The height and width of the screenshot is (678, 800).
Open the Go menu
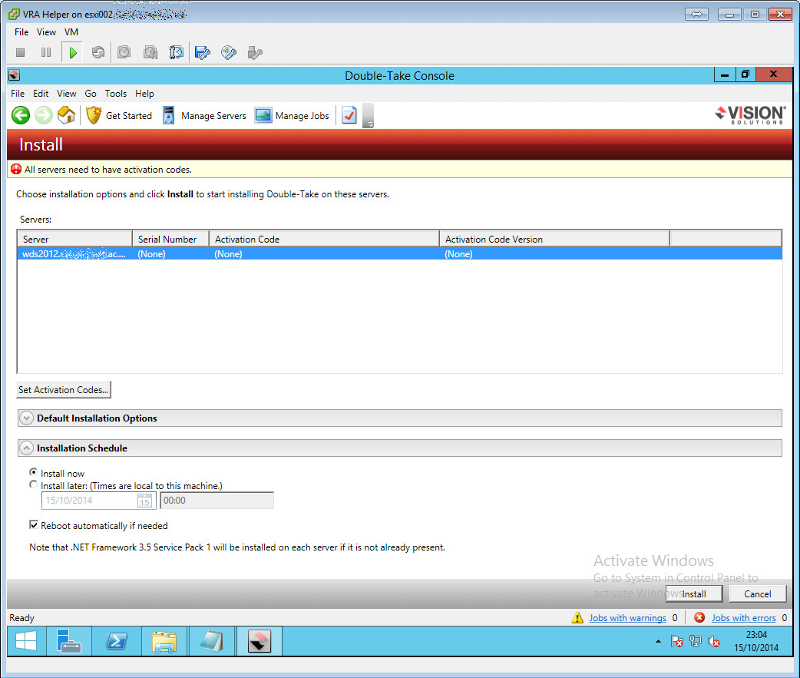click(90, 94)
